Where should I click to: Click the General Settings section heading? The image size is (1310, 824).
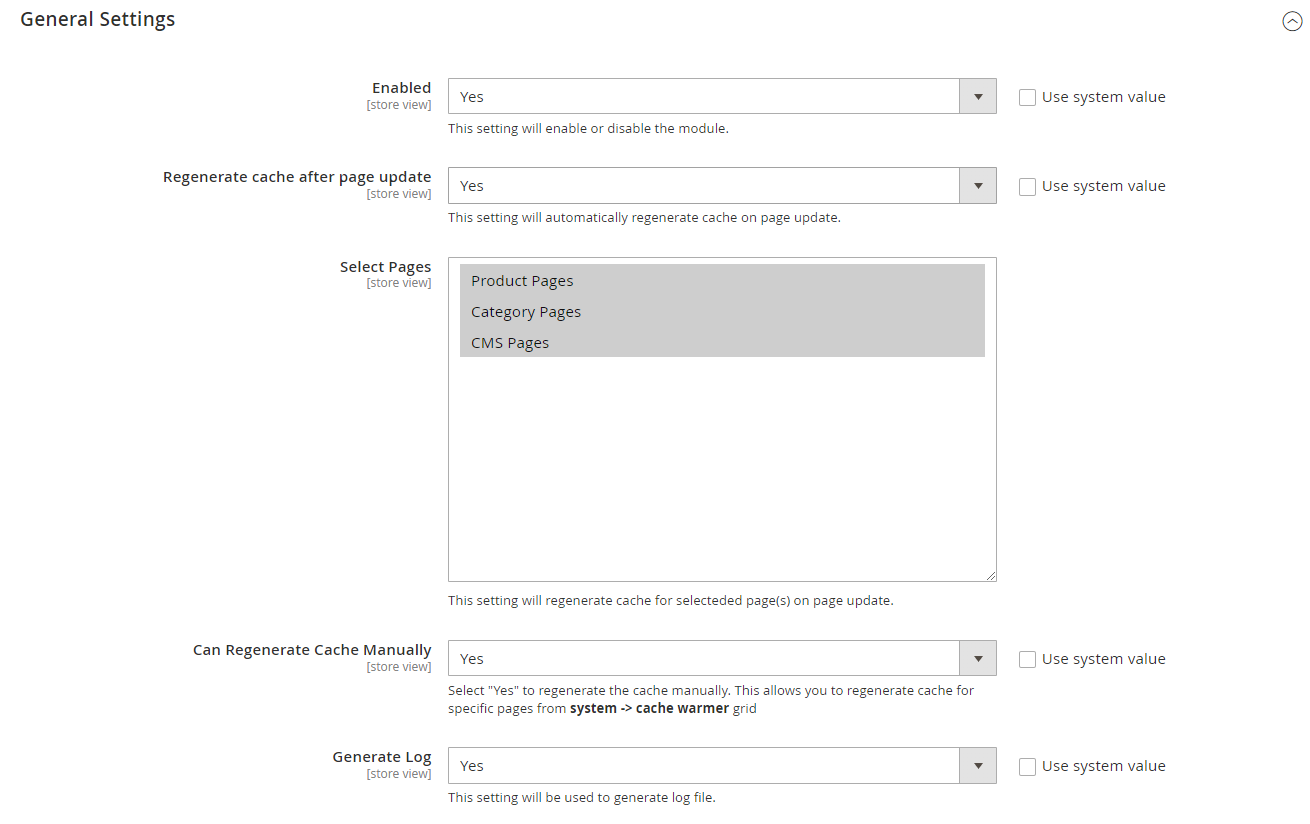coord(98,19)
